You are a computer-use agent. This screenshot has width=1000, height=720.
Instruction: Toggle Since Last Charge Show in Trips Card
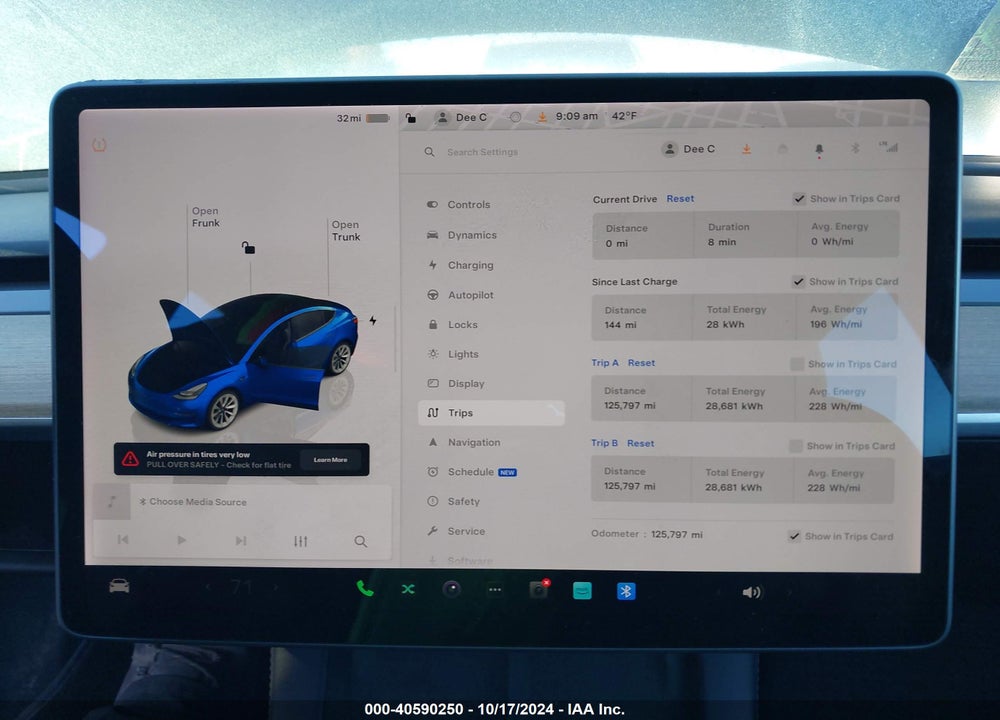(798, 281)
